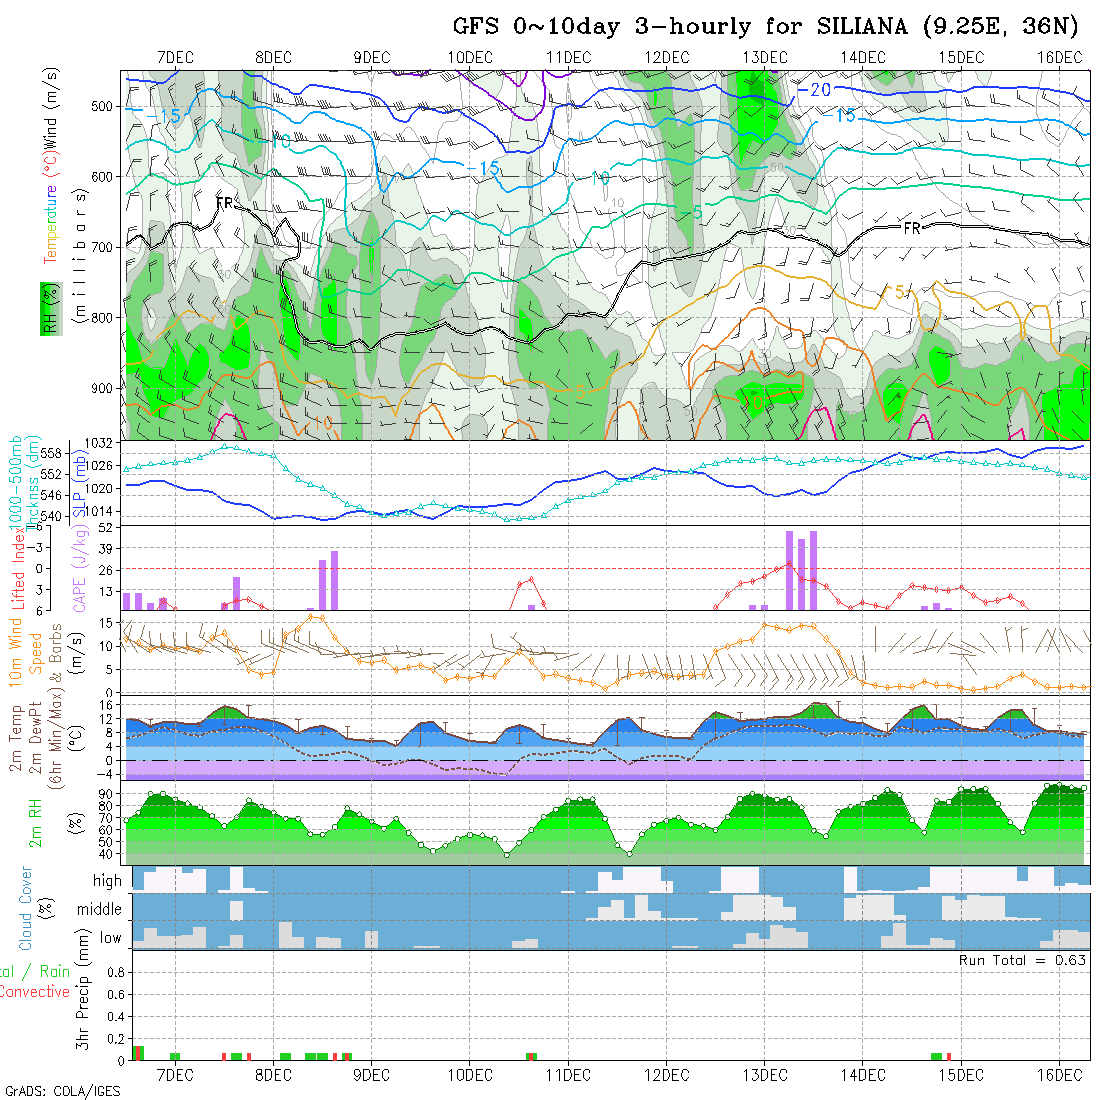Click the 'low' cloud cover row label
Screen dimensions: 1100x1100
[x=109, y=937]
